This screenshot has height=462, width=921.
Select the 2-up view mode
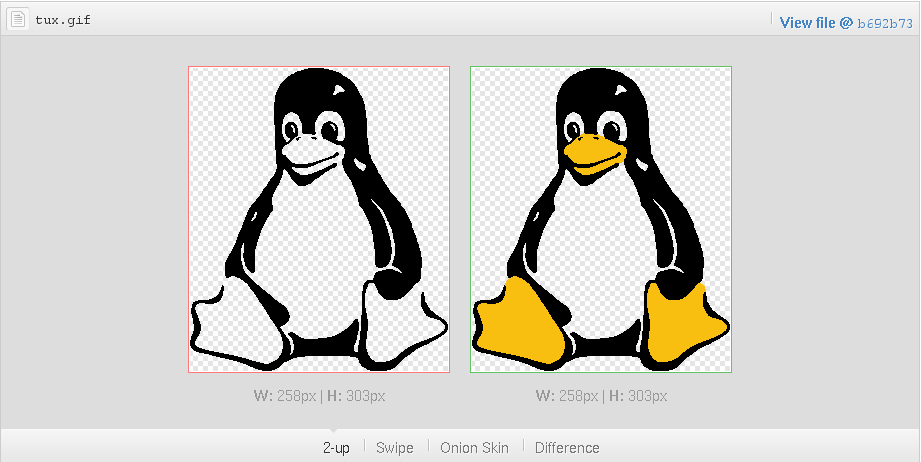pyautogui.click(x=336, y=448)
